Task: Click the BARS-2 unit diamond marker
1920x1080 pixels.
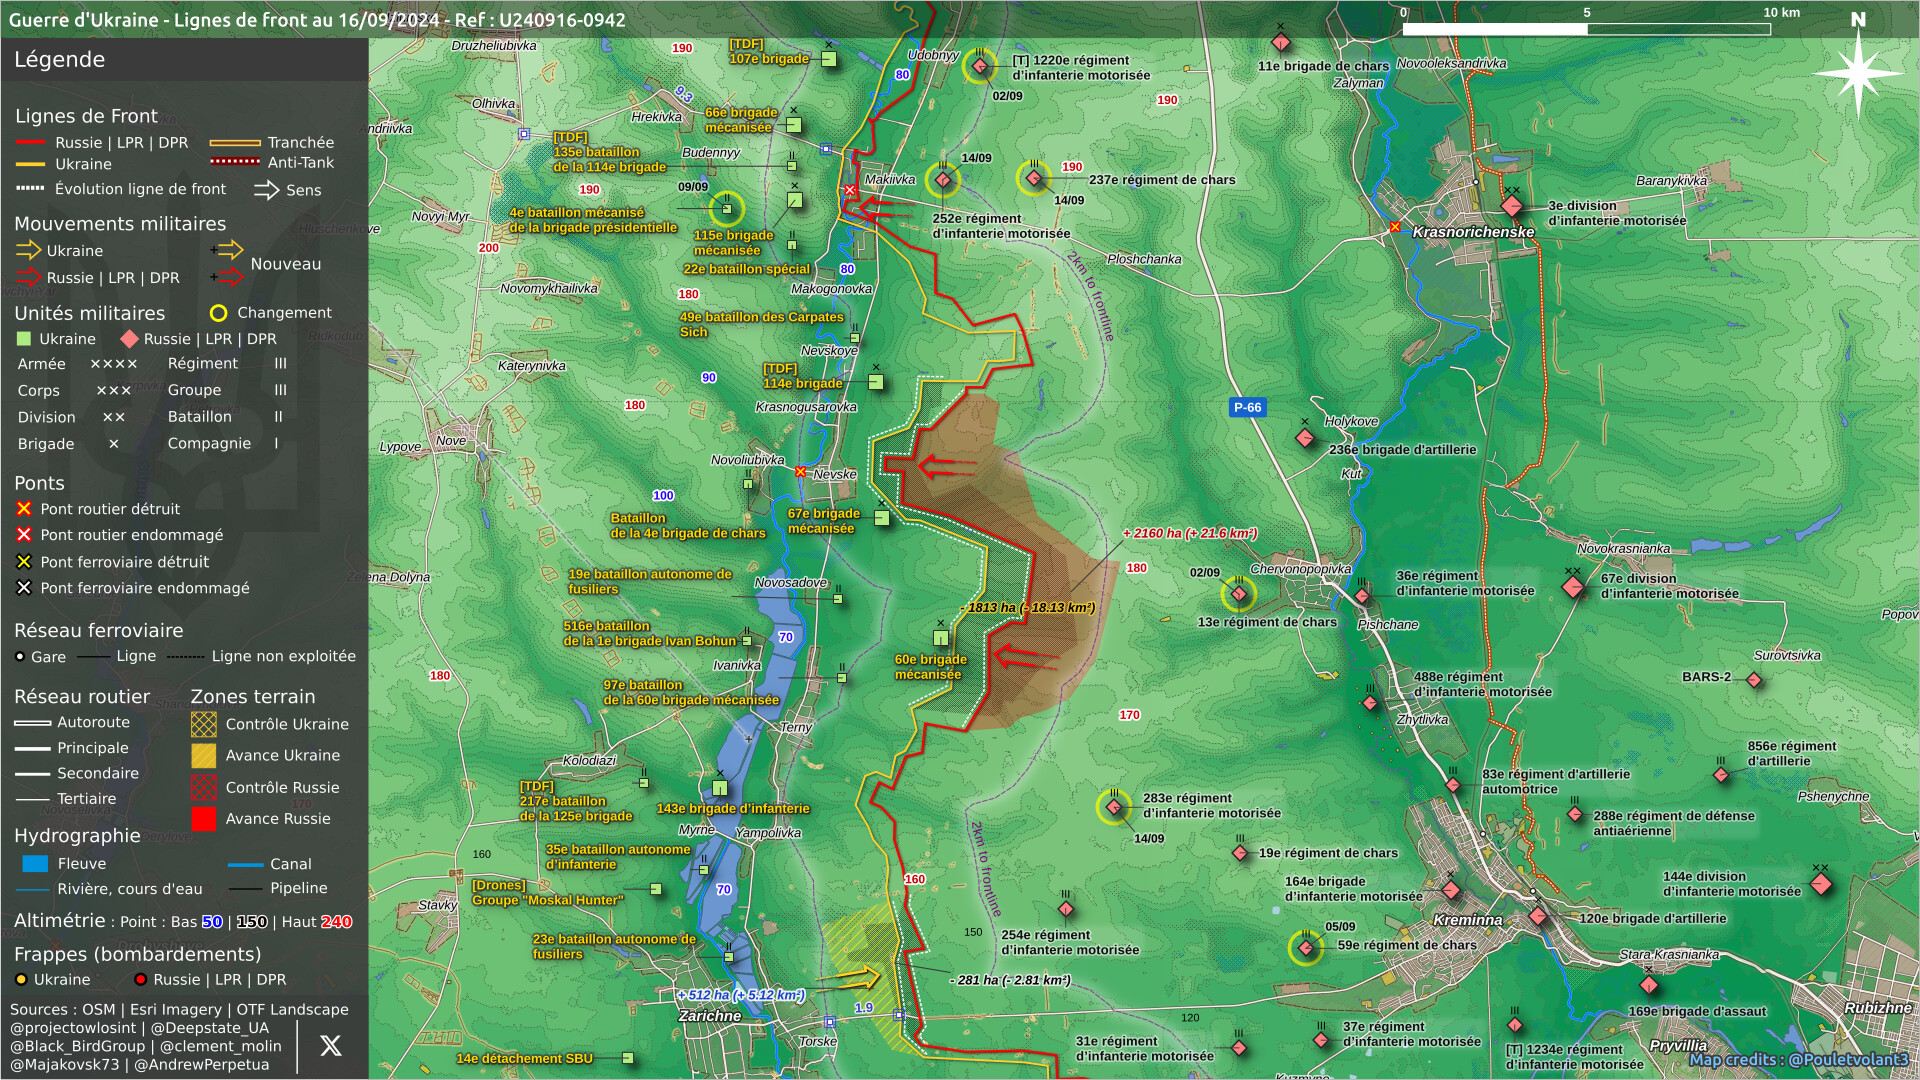Action: coord(1753,680)
